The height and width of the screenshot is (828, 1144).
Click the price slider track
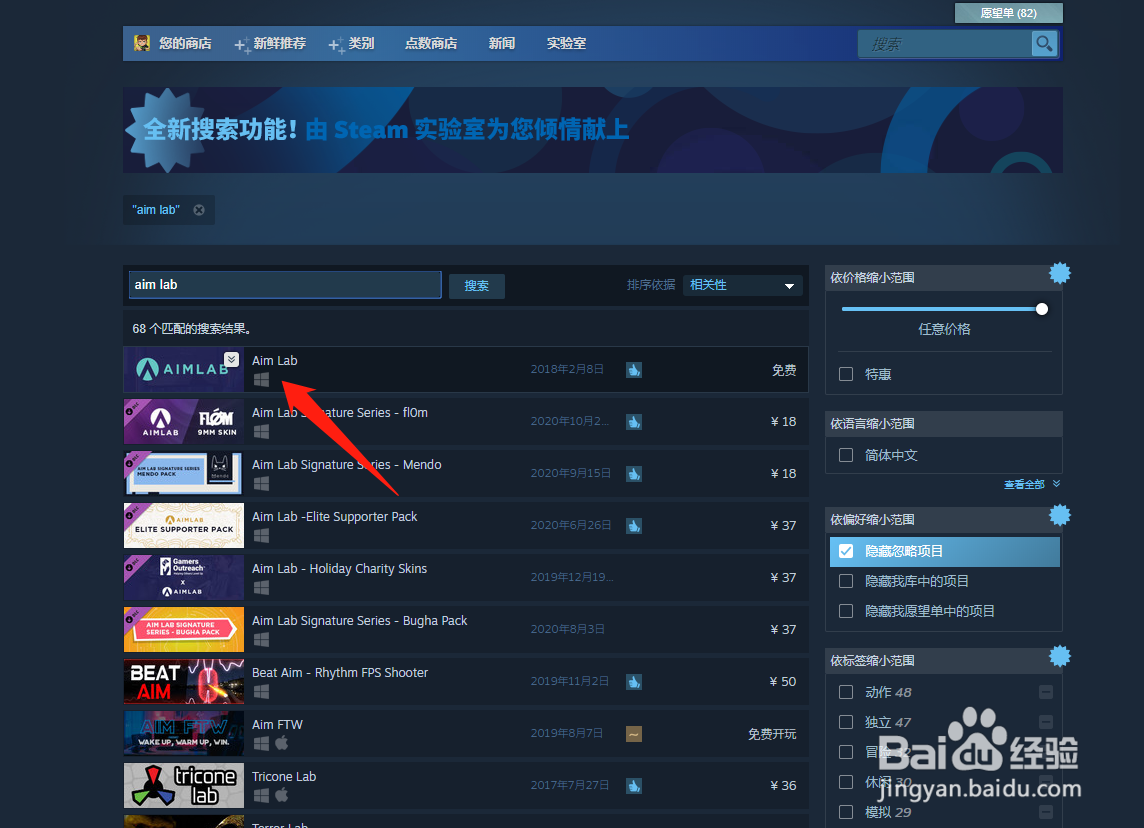pos(941,309)
